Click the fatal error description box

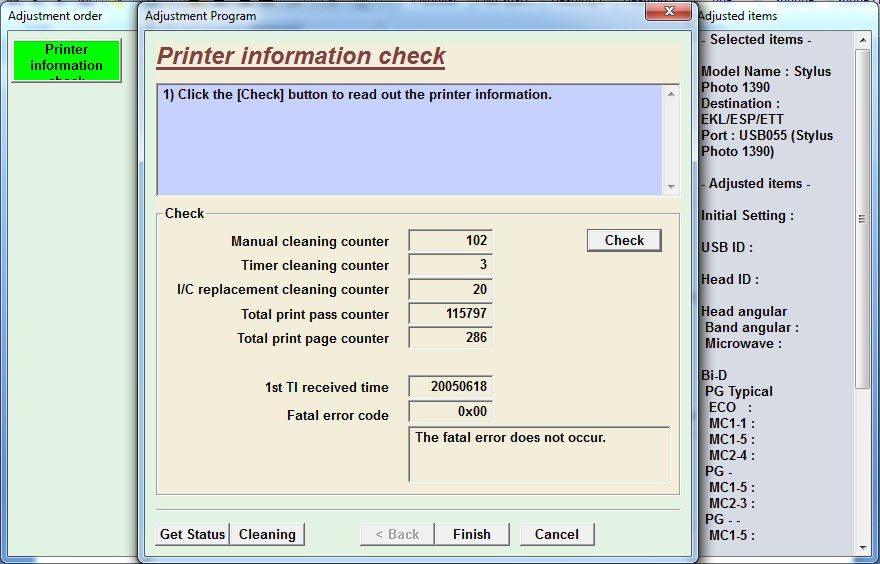pos(539,454)
